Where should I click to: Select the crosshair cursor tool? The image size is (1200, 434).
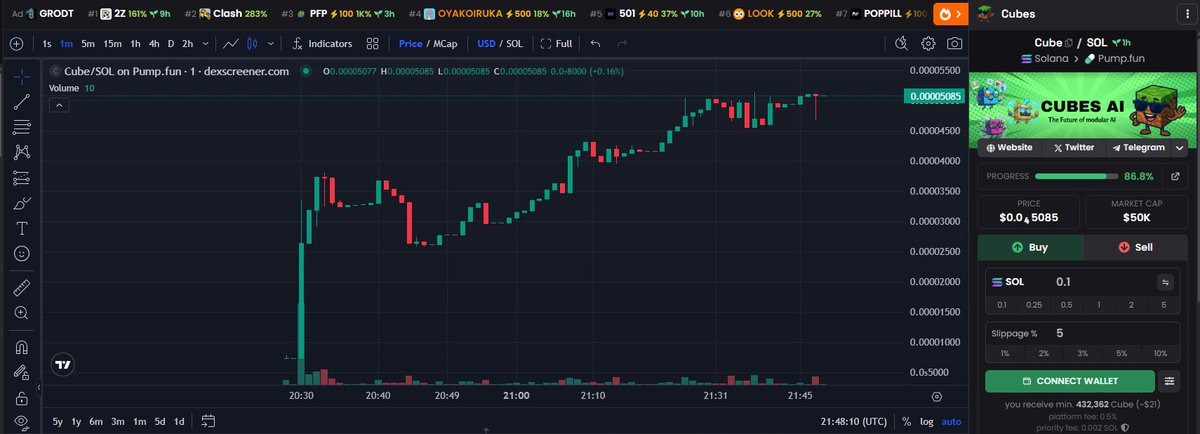(21, 76)
